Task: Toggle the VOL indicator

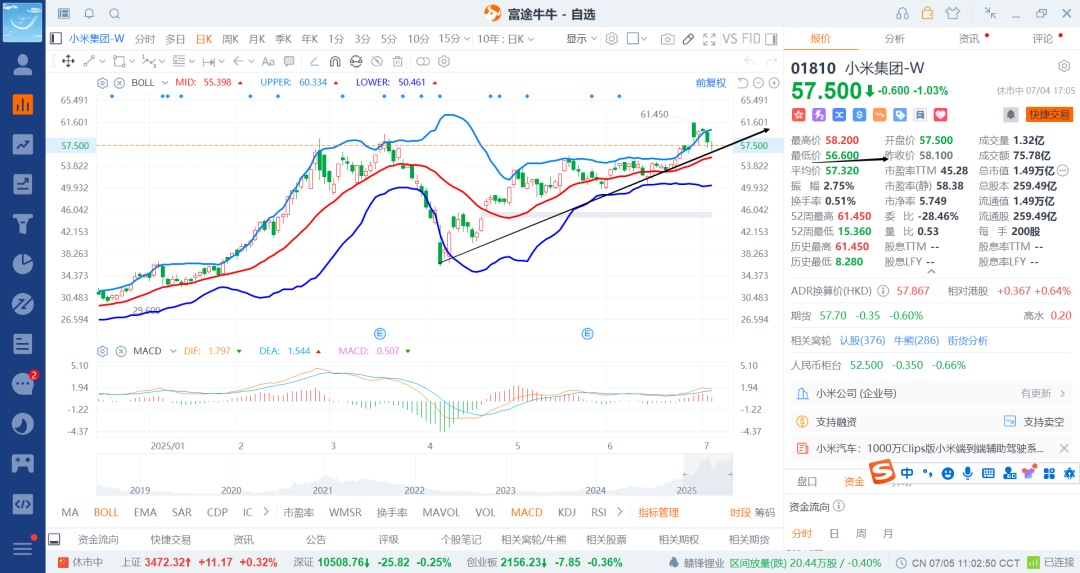Action: (485, 512)
